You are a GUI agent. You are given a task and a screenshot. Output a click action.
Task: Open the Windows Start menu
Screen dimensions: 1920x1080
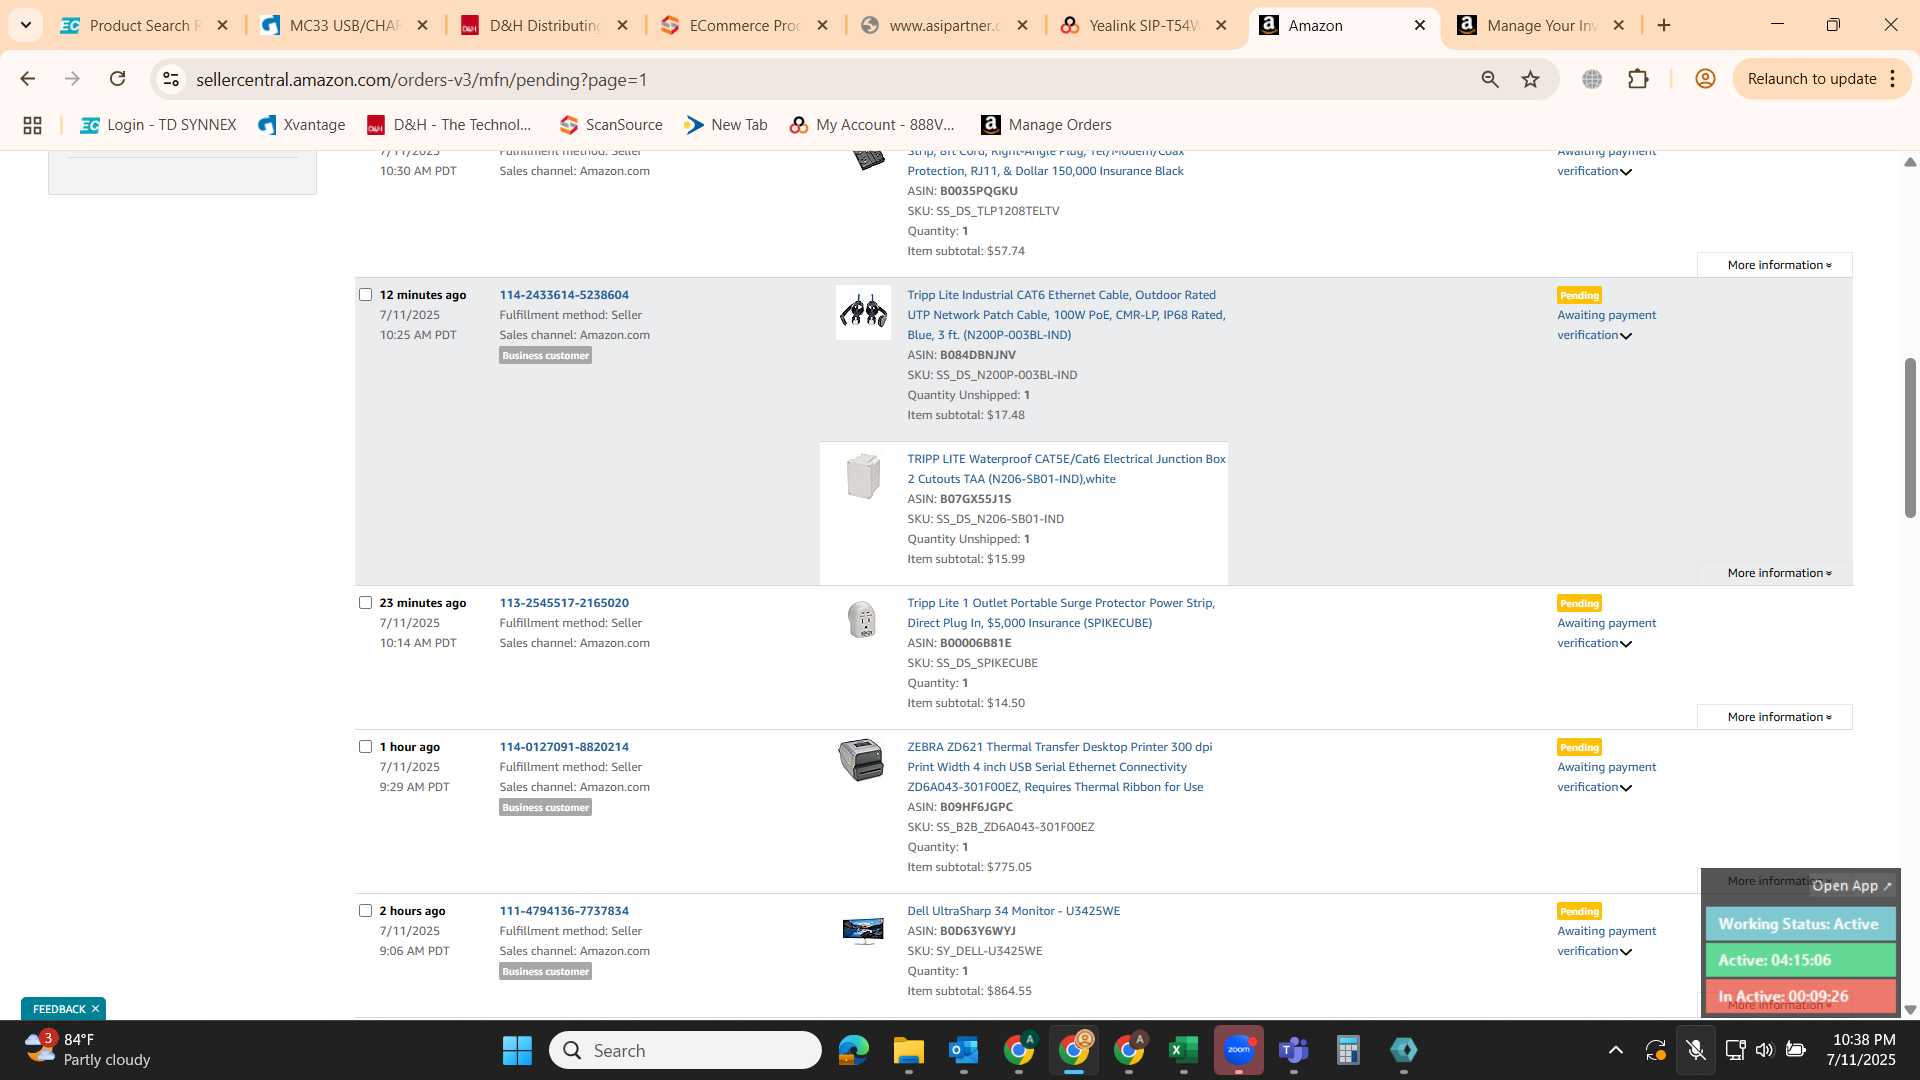click(517, 1050)
